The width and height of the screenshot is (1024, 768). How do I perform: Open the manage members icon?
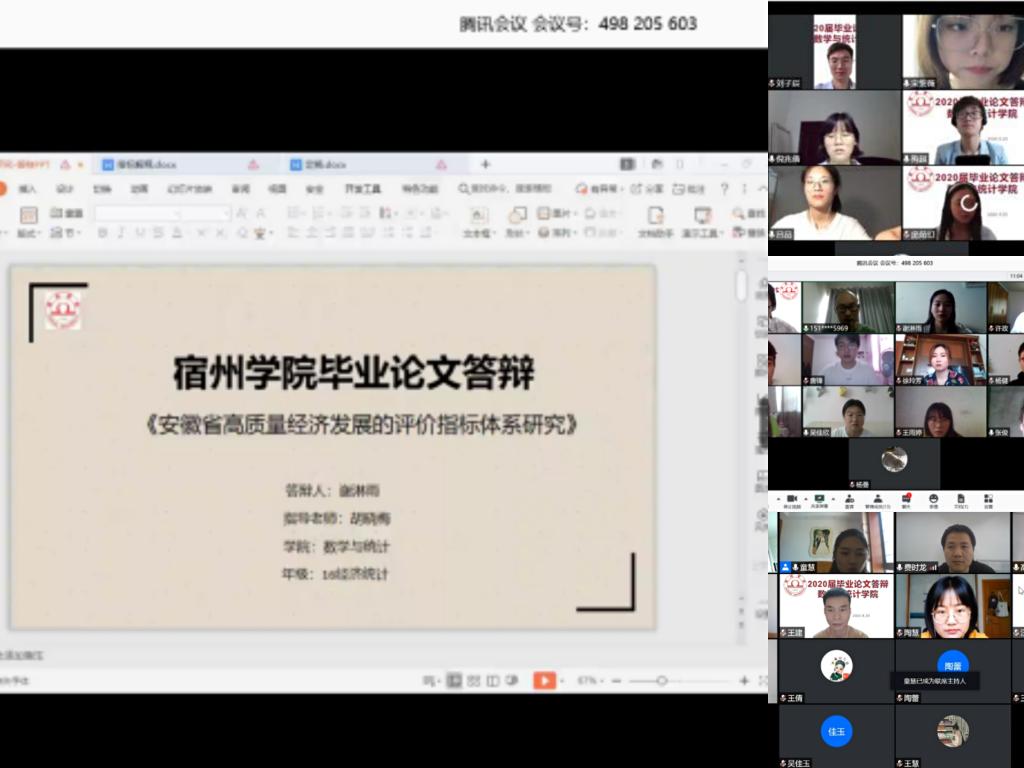[877, 499]
